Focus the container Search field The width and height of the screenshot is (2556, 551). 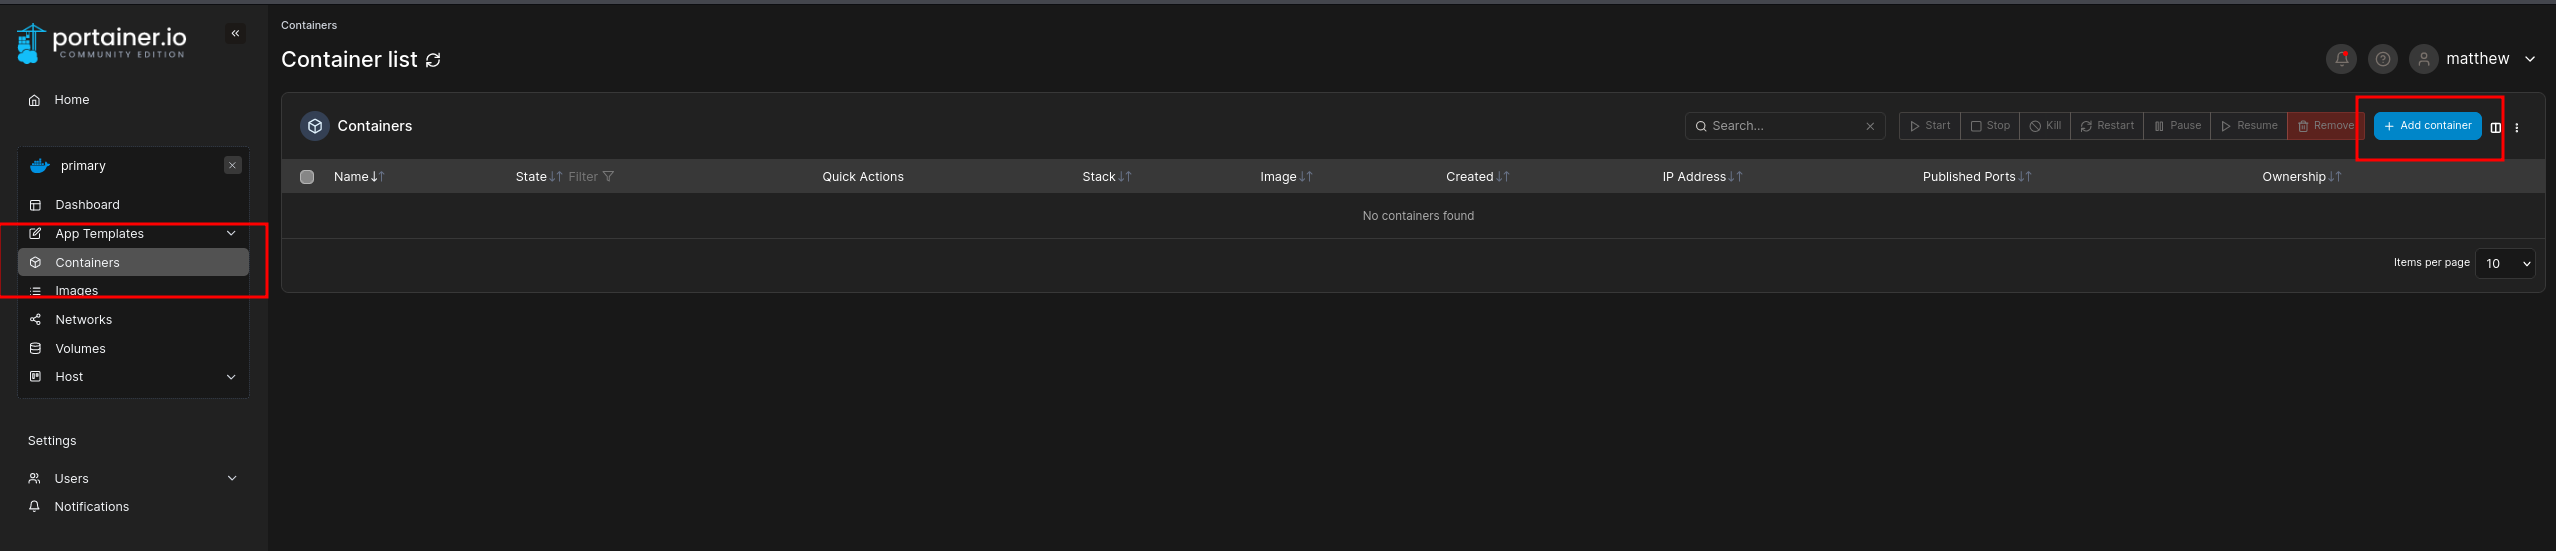(1785, 126)
